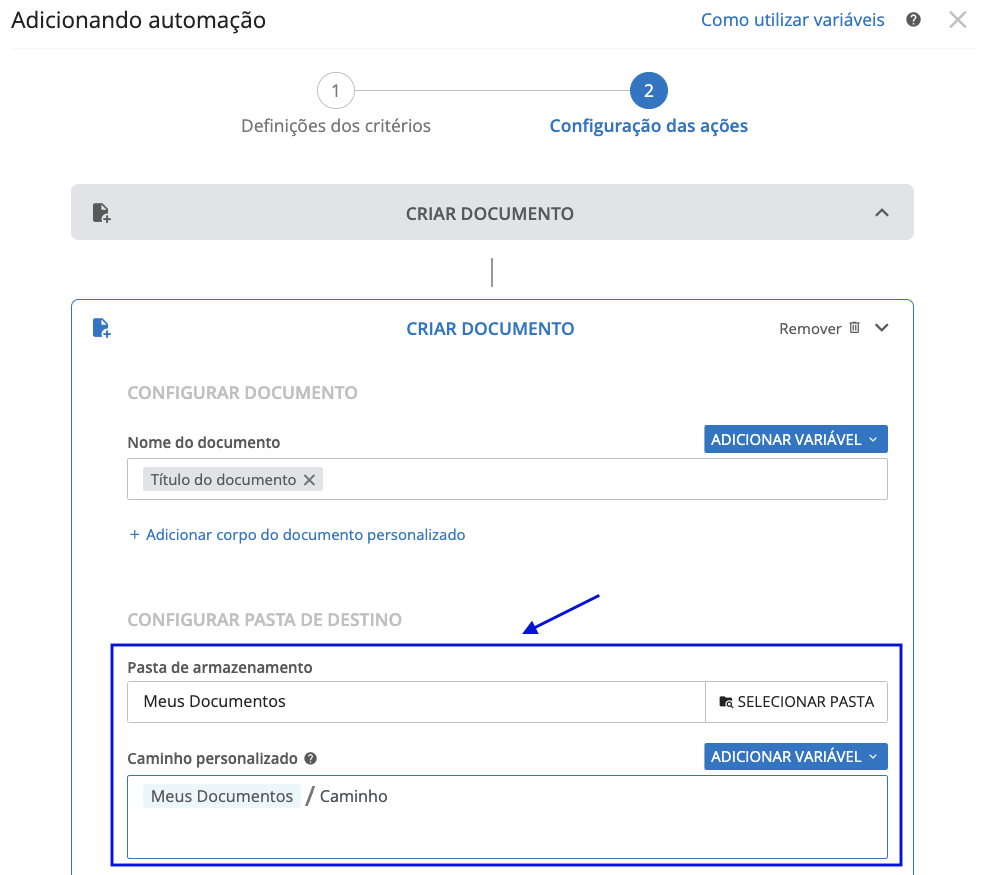The width and height of the screenshot is (984, 875).
Task: Click the folder search icon in Selecionar Pasta
Action: point(726,702)
